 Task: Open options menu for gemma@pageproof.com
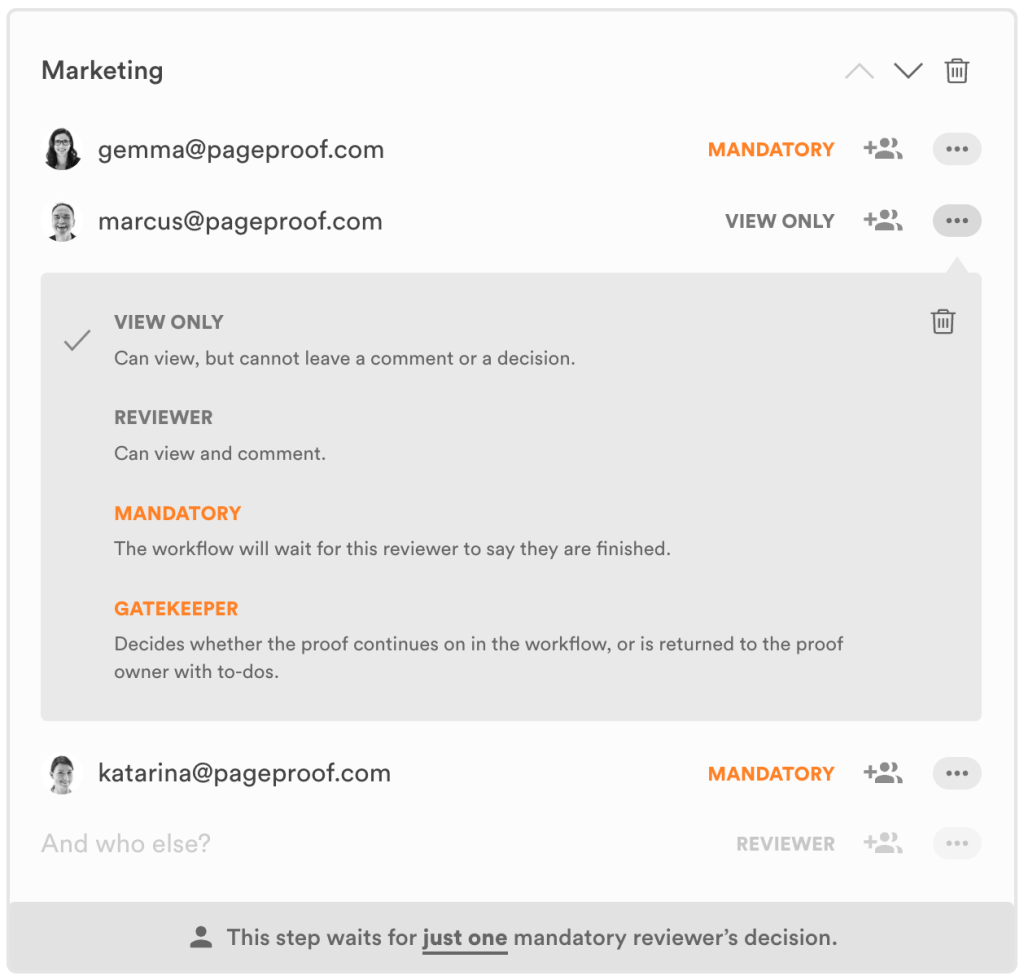(x=956, y=148)
